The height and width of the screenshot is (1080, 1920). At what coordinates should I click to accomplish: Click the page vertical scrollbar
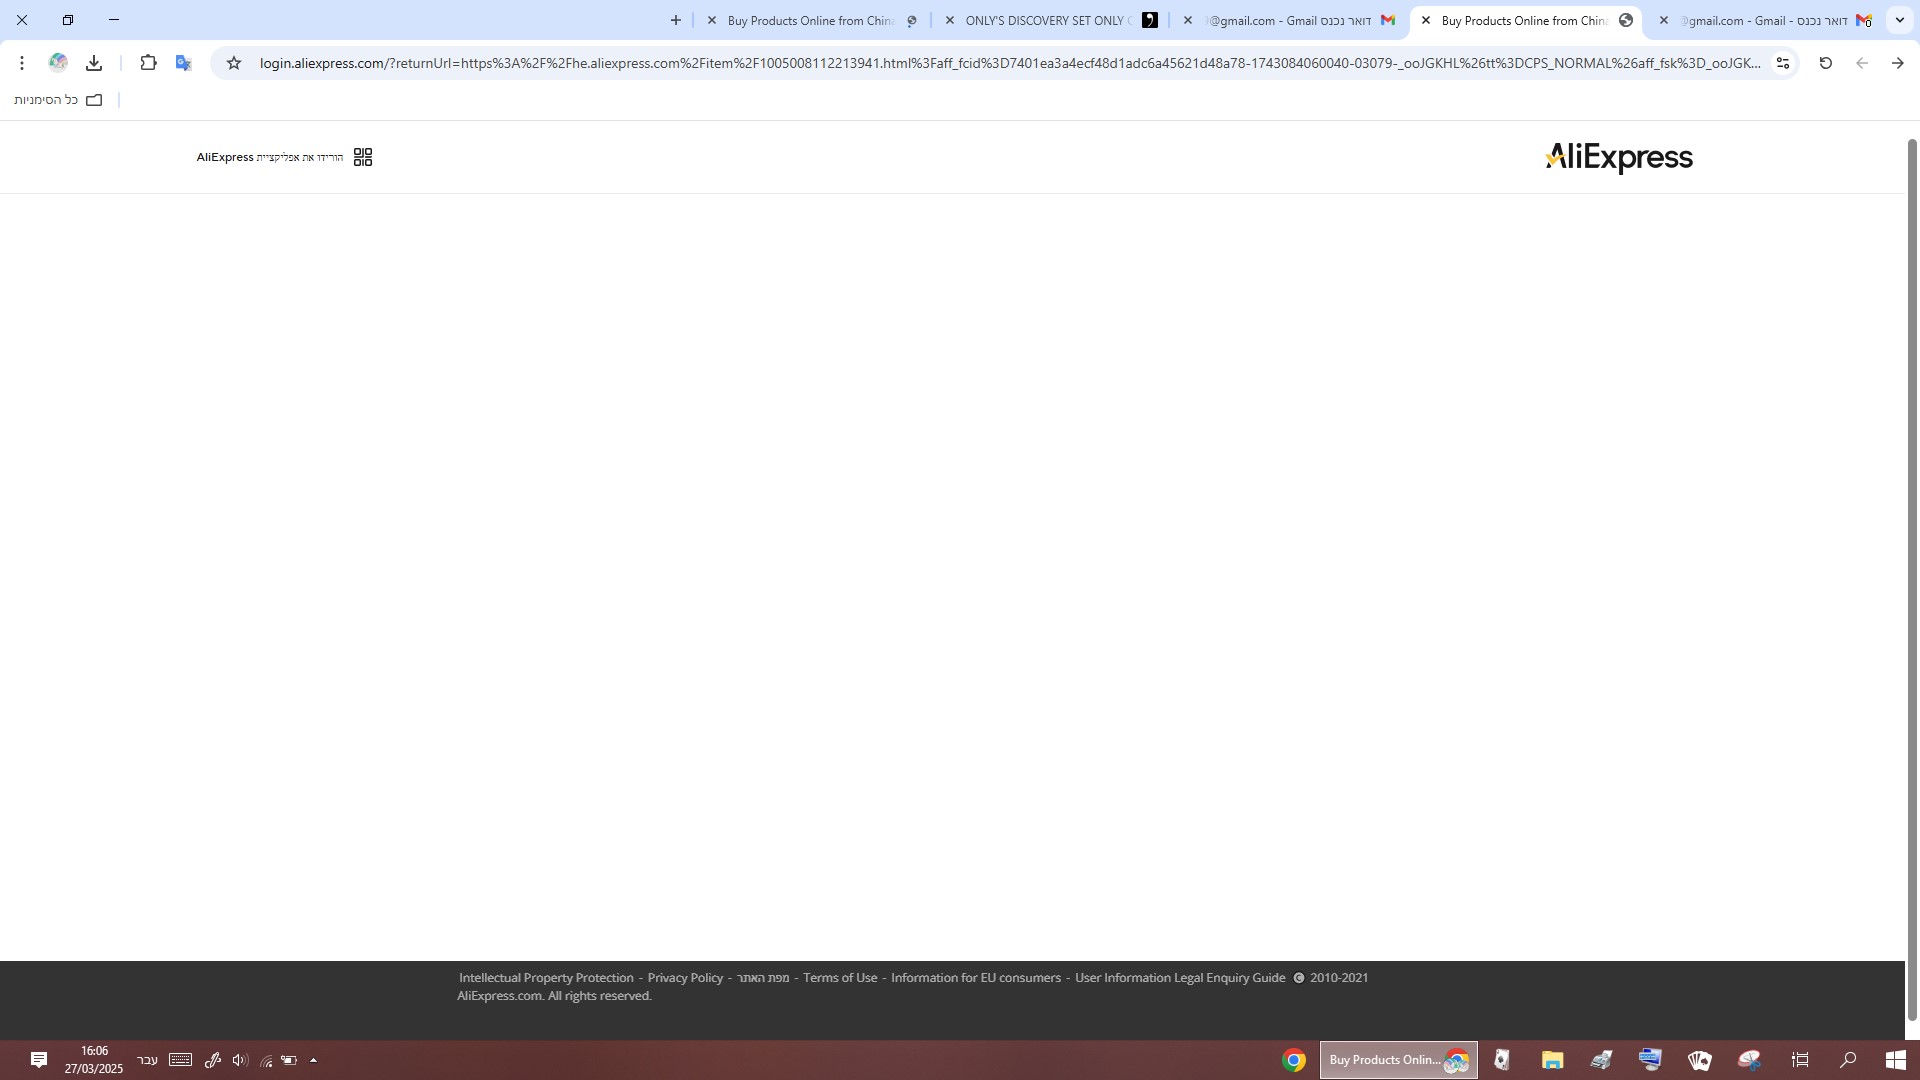(1912, 580)
